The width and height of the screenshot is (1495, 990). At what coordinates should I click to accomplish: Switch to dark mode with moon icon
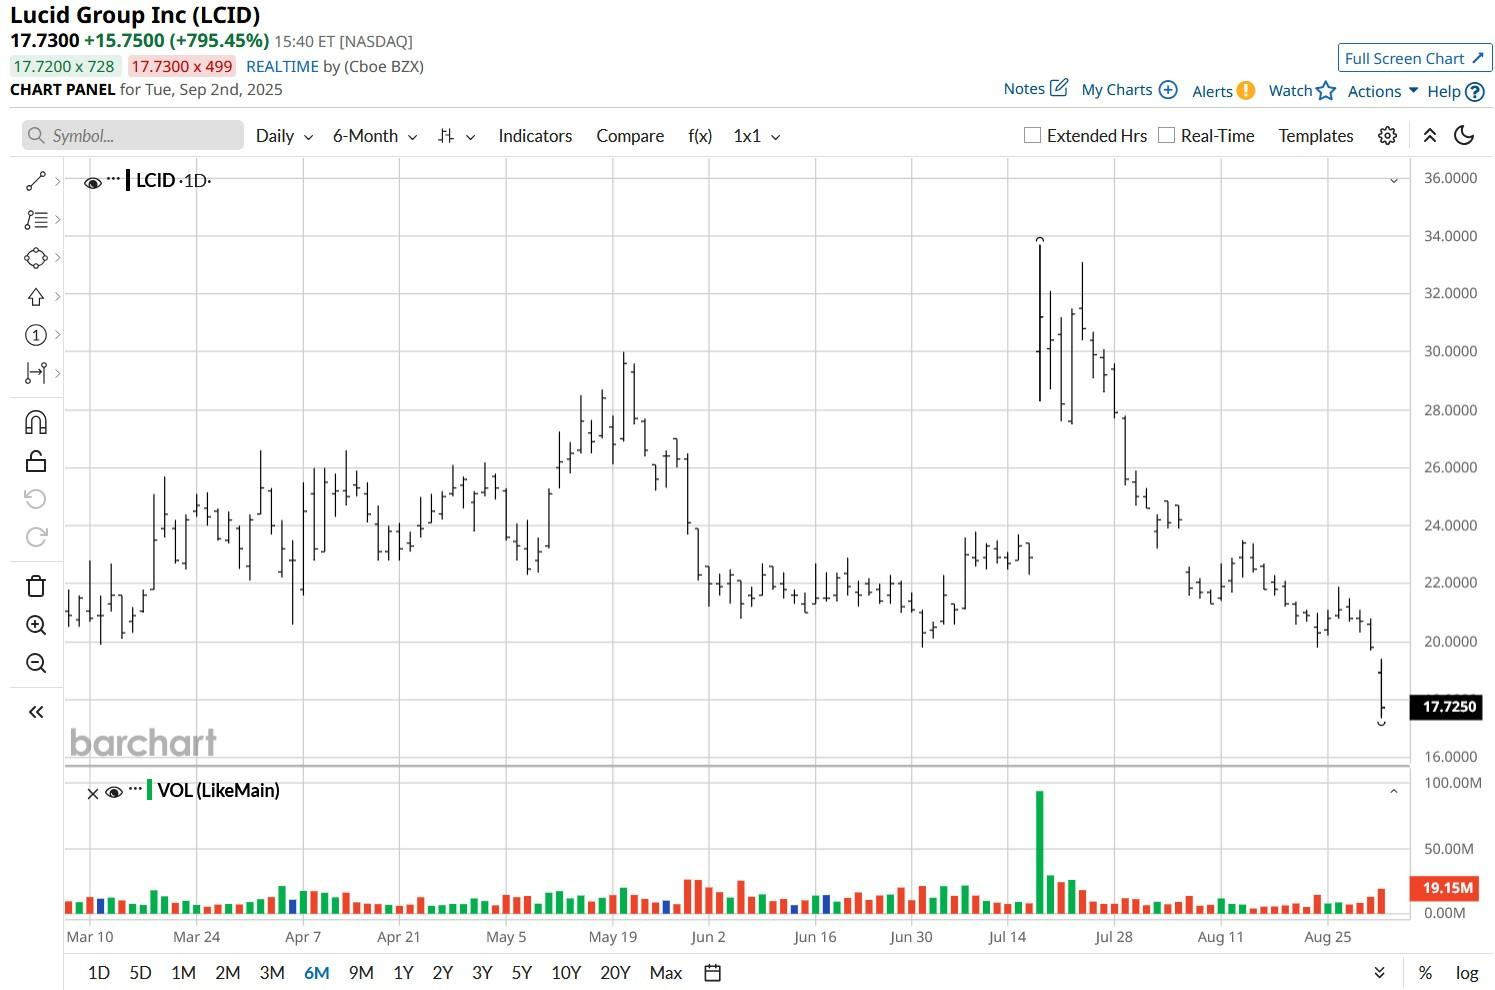tap(1464, 136)
